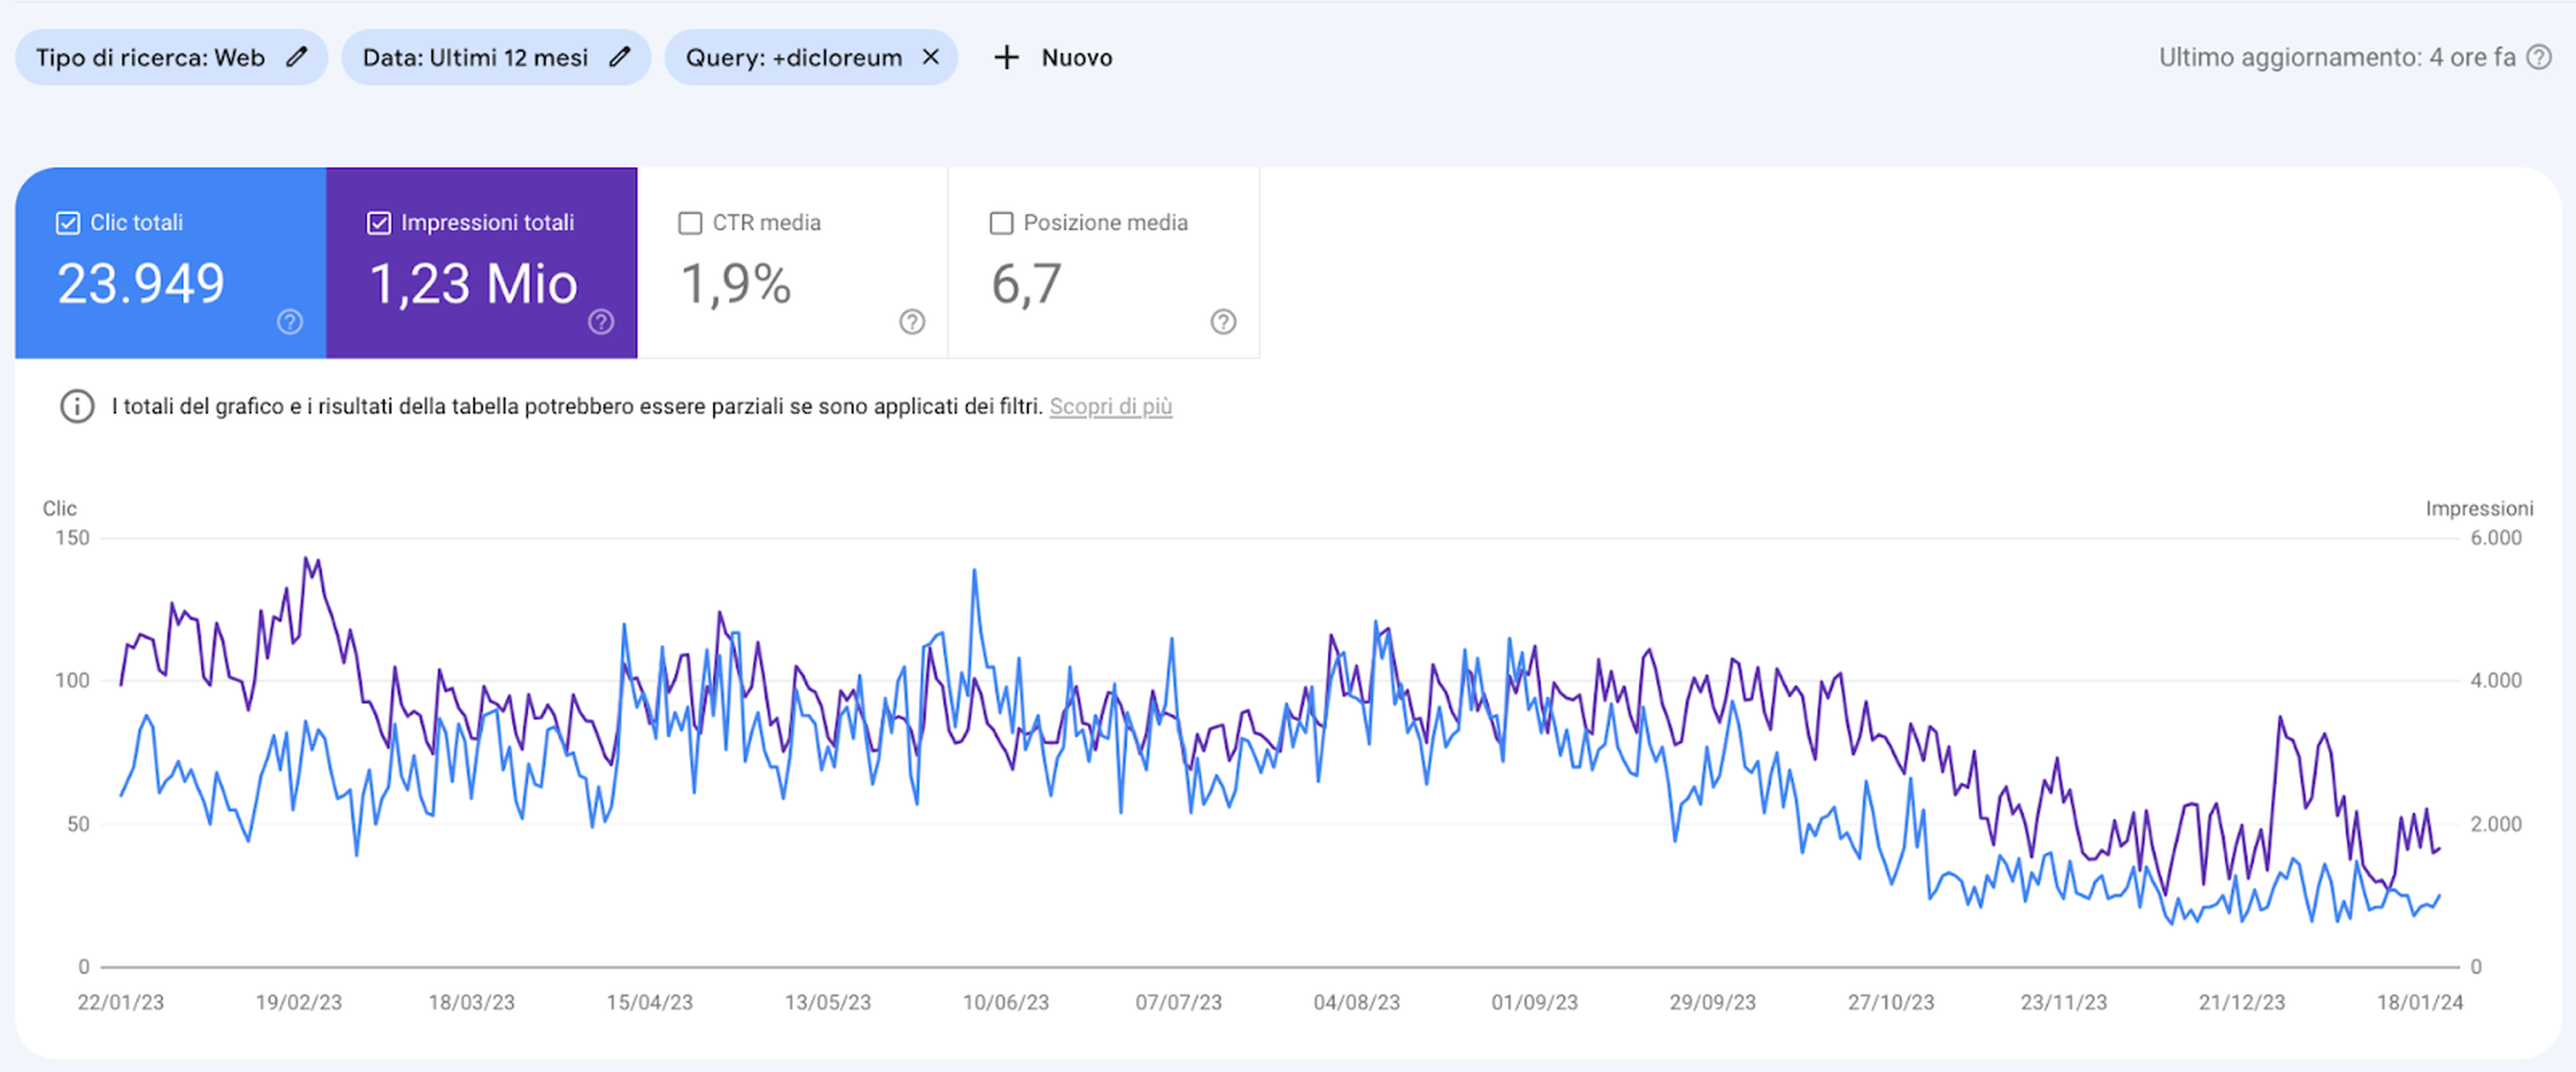Open help icon in Impressioni totali card

coord(601,322)
